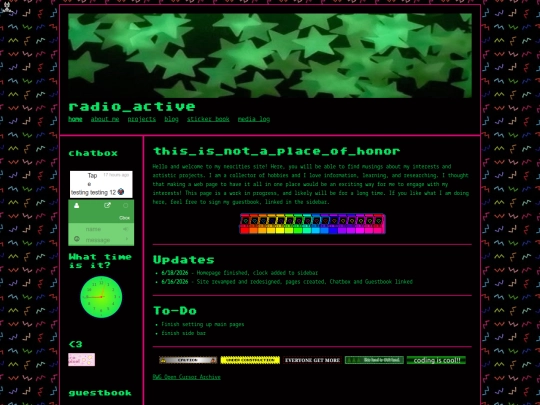The height and width of the screenshot is (405, 540).
Task: Click the 'finish side bar' to-do item
Action: click(x=184, y=333)
